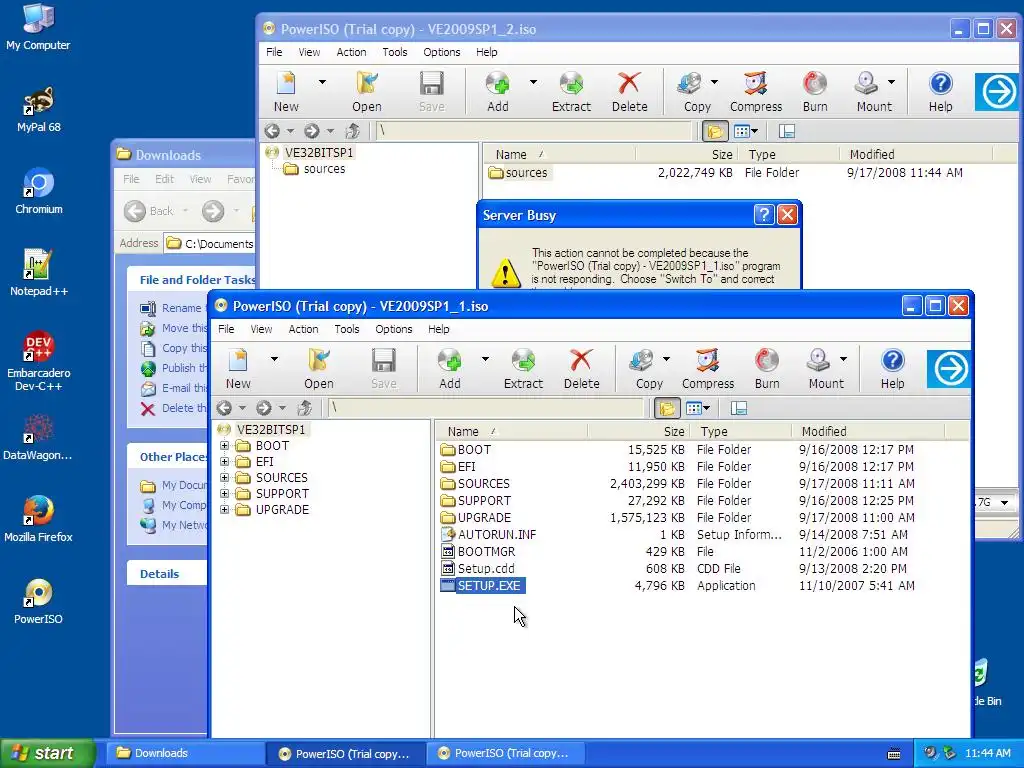Click Delete in the VE2009SP1_1.iso toolbar
1024x768 pixels.
click(581, 368)
